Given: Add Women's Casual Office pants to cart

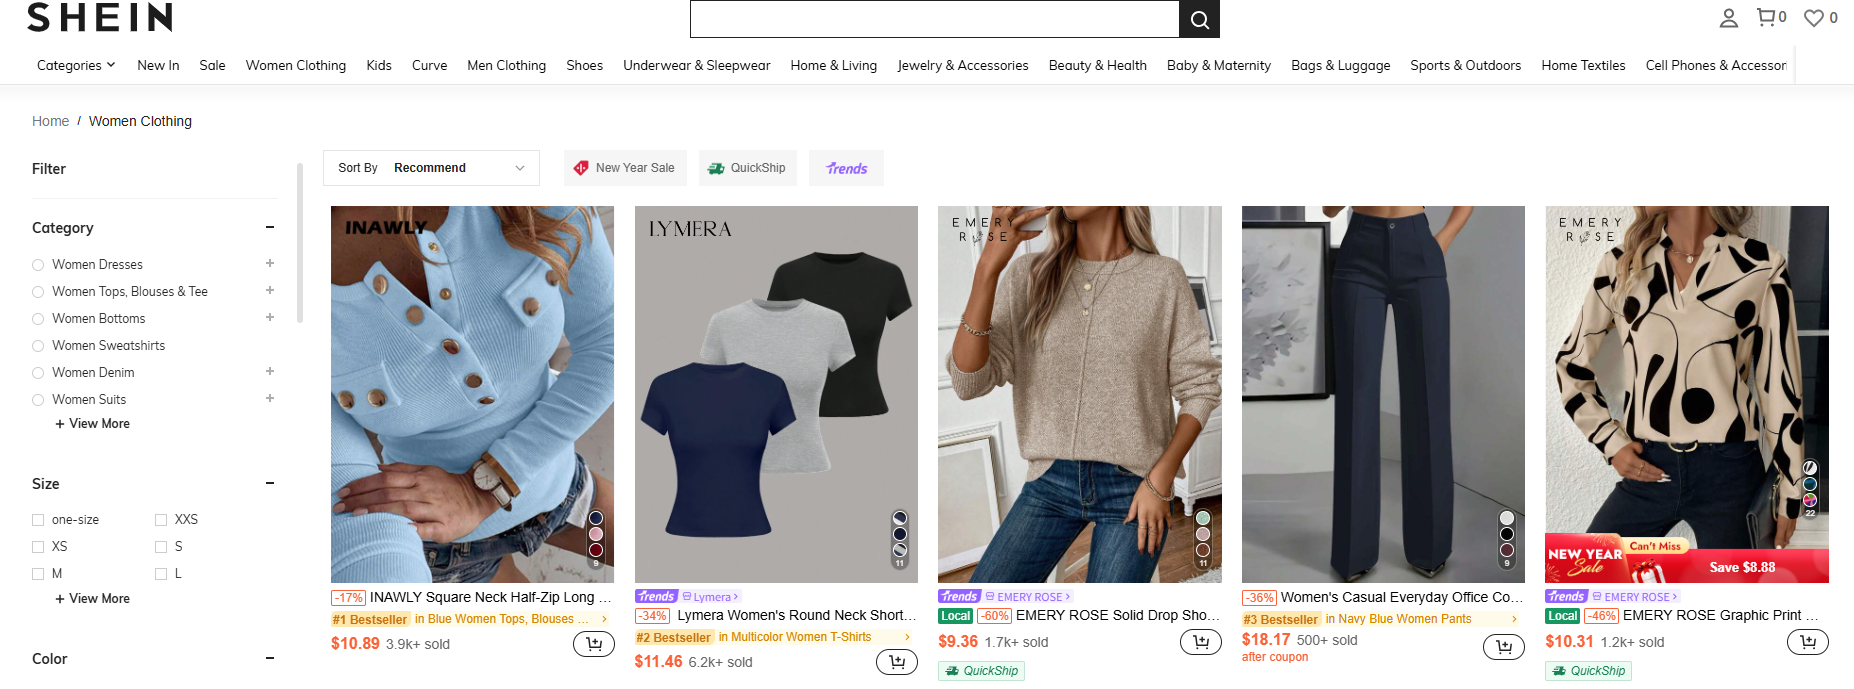Looking at the screenshot, I should click(1504, 647).
